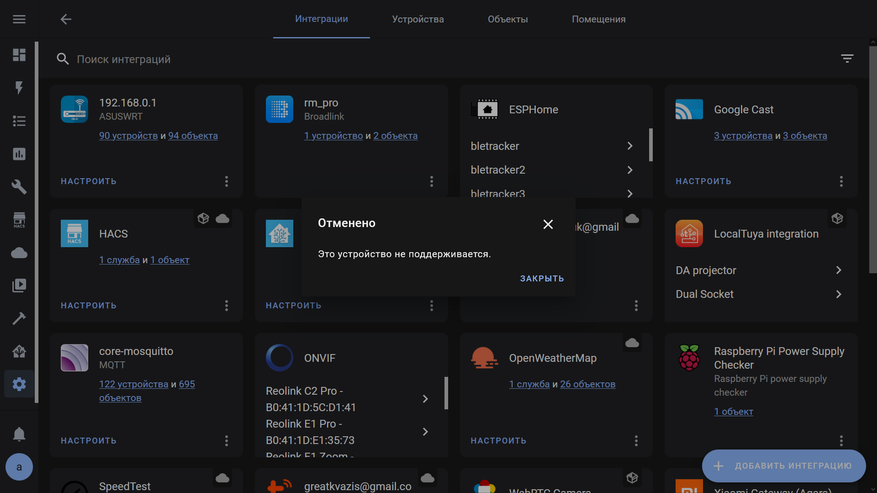The width and height of the screenshot is (877, 493).
Task: Open HACS card three-dot menu
Action: (227, 306)
